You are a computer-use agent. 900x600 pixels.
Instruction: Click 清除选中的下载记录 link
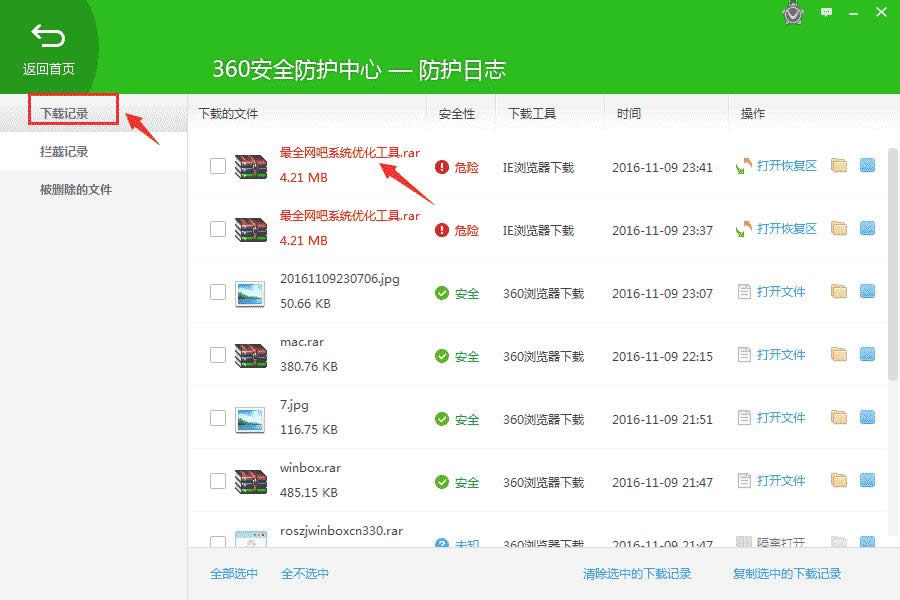pyautogui.click(x=637, y=574)
